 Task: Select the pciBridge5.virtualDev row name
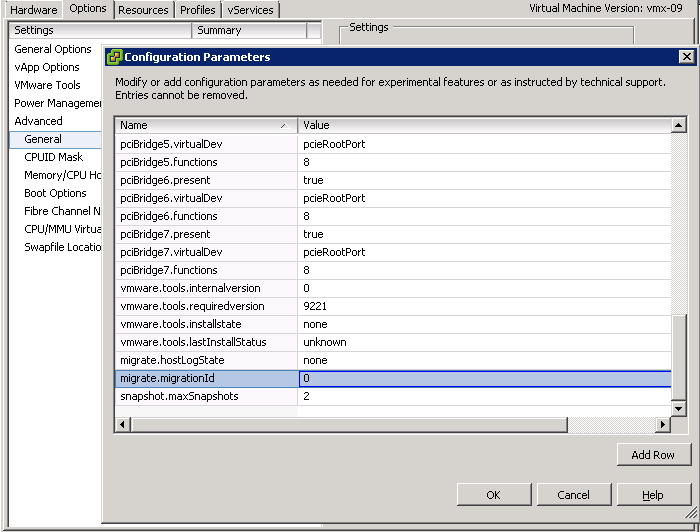pyautogui.click(x=171, y=144)
